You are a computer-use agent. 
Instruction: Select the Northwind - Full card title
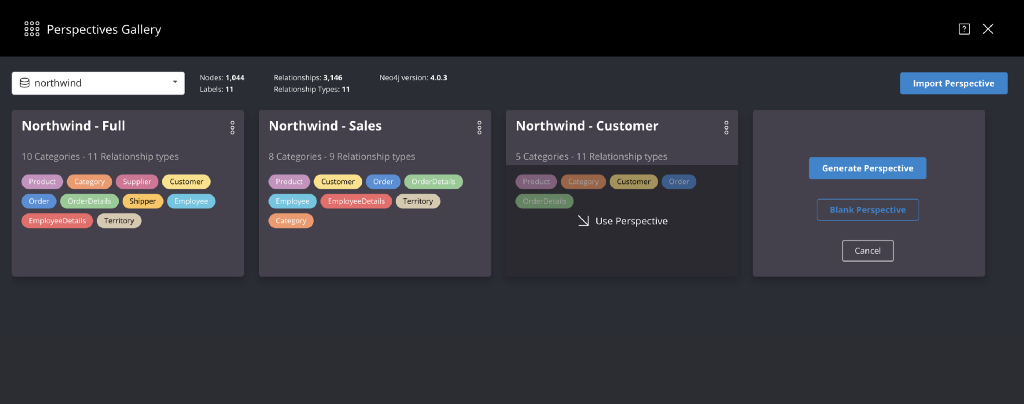(x=73, y=125)
